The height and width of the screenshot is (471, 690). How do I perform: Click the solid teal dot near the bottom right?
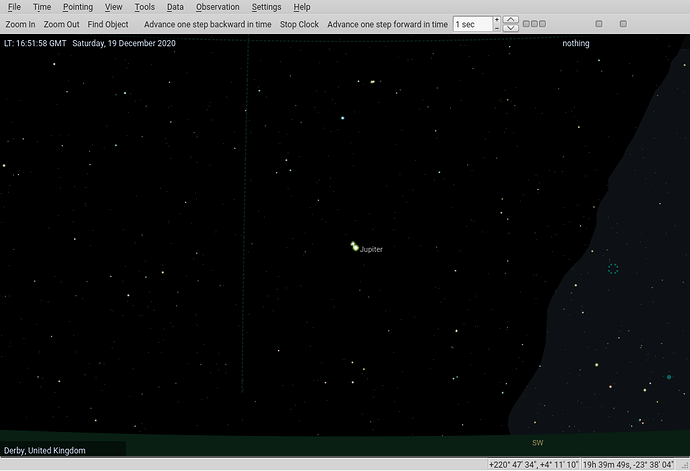coord(669,377)
